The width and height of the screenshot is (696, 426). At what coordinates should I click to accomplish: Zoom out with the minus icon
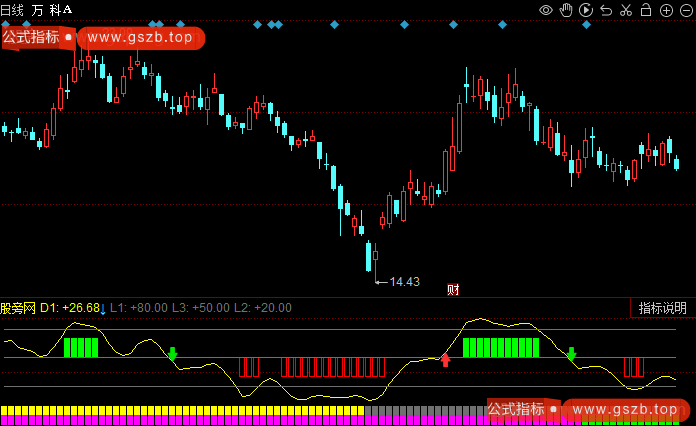pos(684,10)
